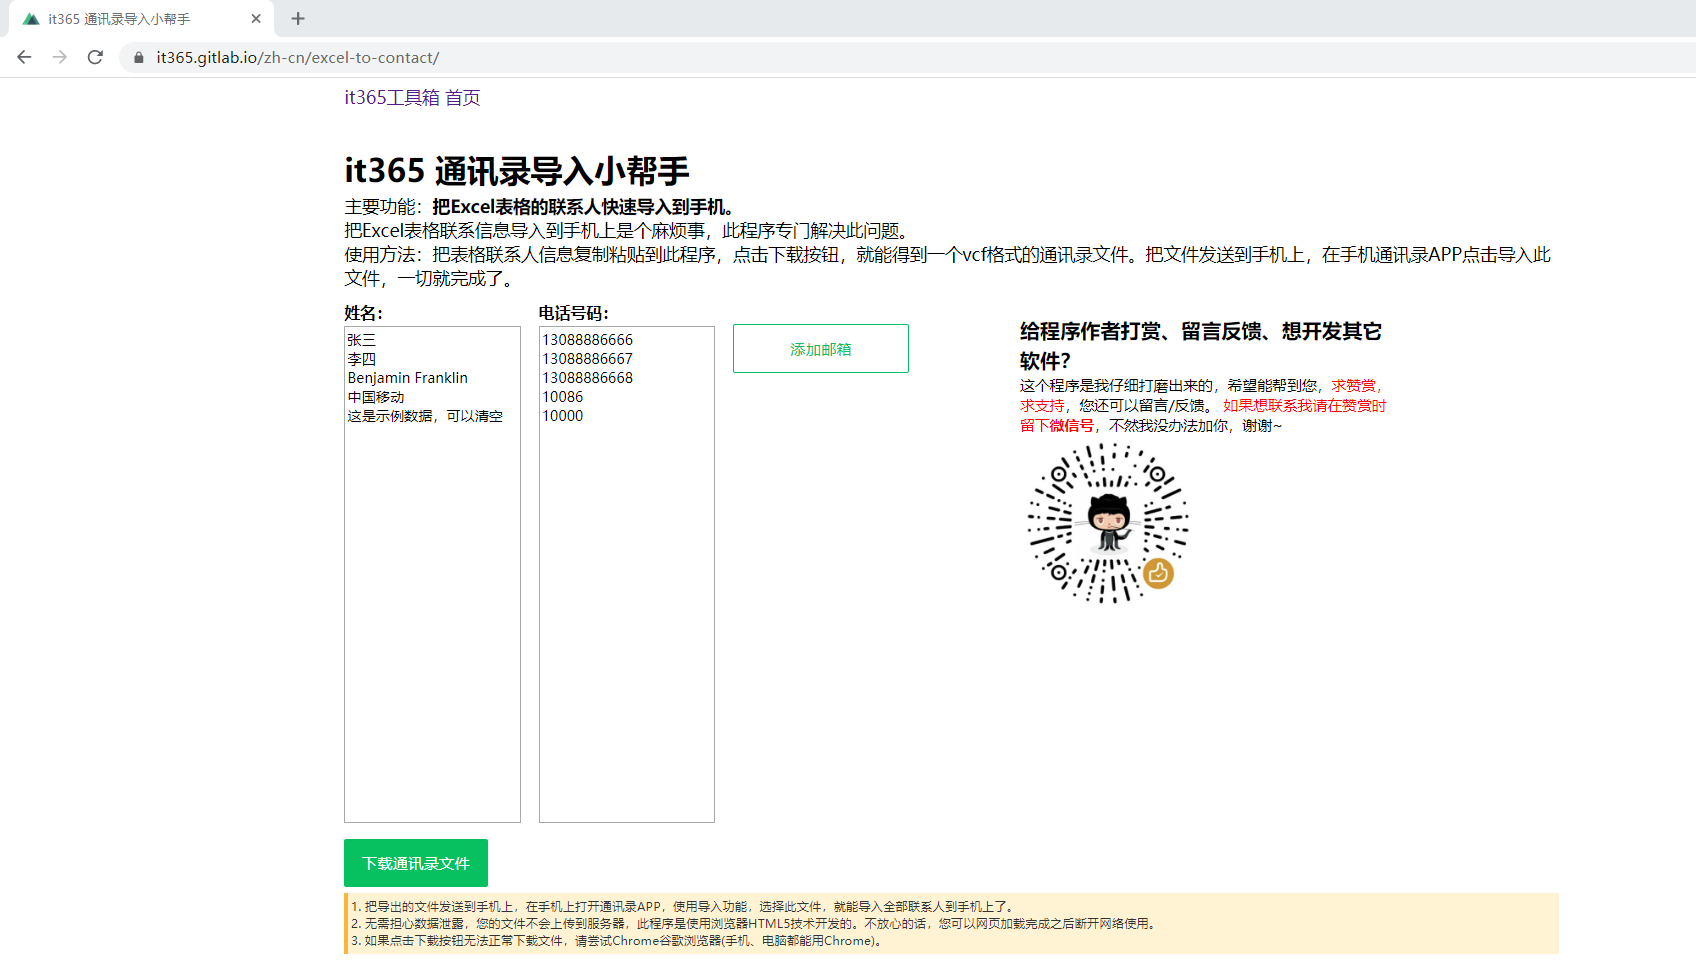Click the 姓名: label
The height and width of the screenshot is (963, 1696).
pos(364,313)
